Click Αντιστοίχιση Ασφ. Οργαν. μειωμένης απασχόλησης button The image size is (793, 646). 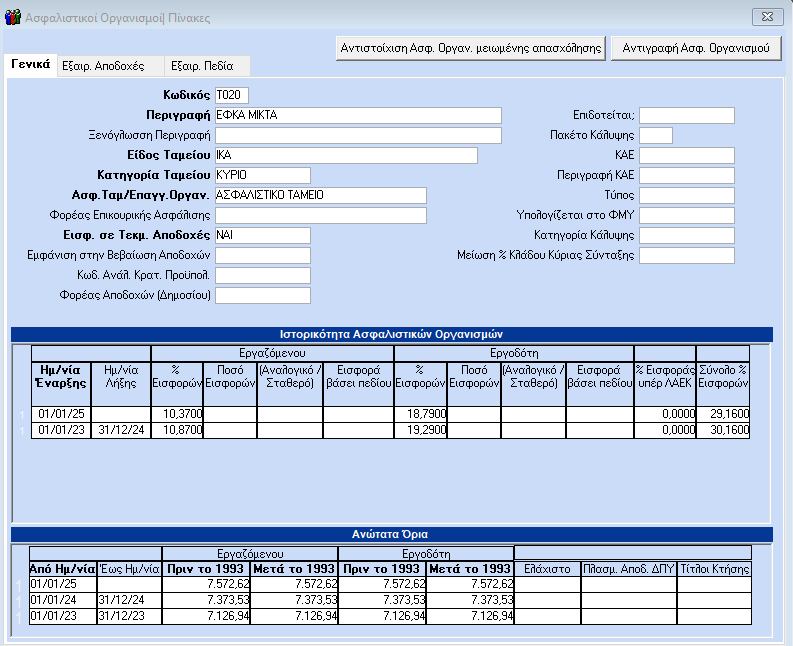[x=470, y=48]
